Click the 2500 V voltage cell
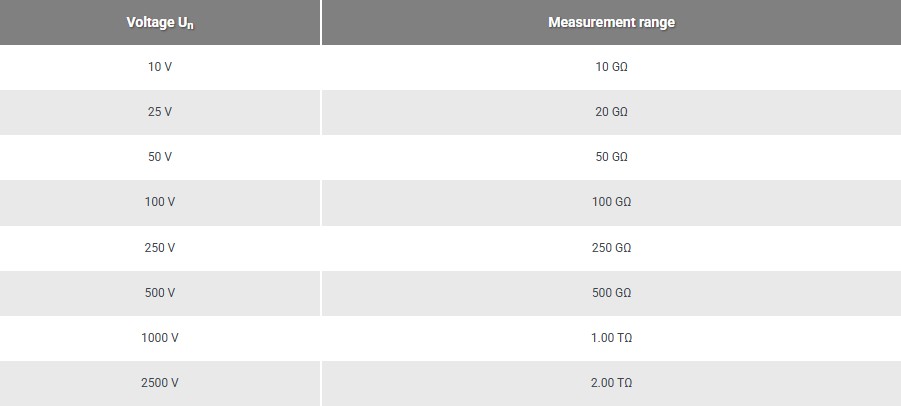Screen dimensions: 901x406 (x=160, y=383)
